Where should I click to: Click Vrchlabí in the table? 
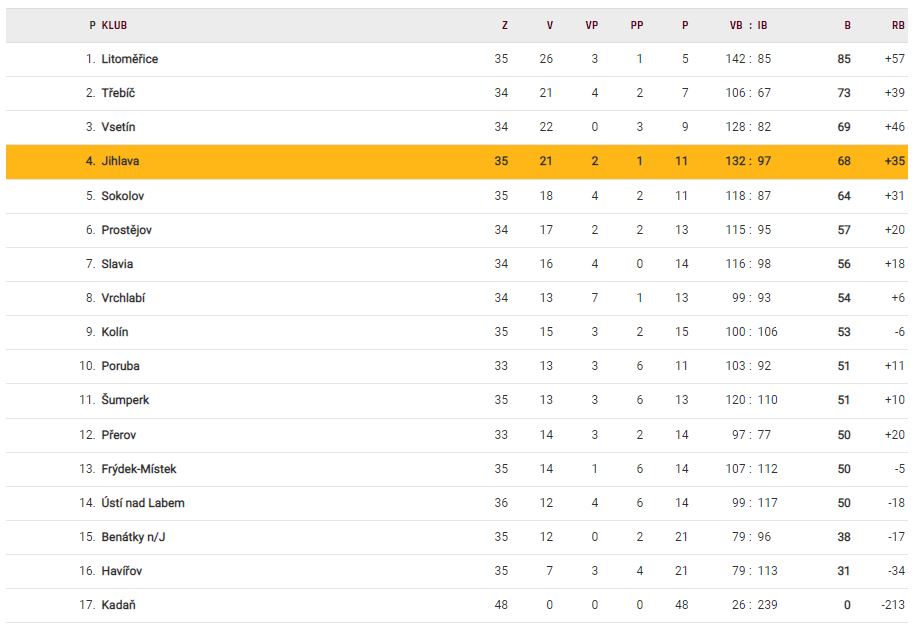pyautogui.click(x=123, y=298)
